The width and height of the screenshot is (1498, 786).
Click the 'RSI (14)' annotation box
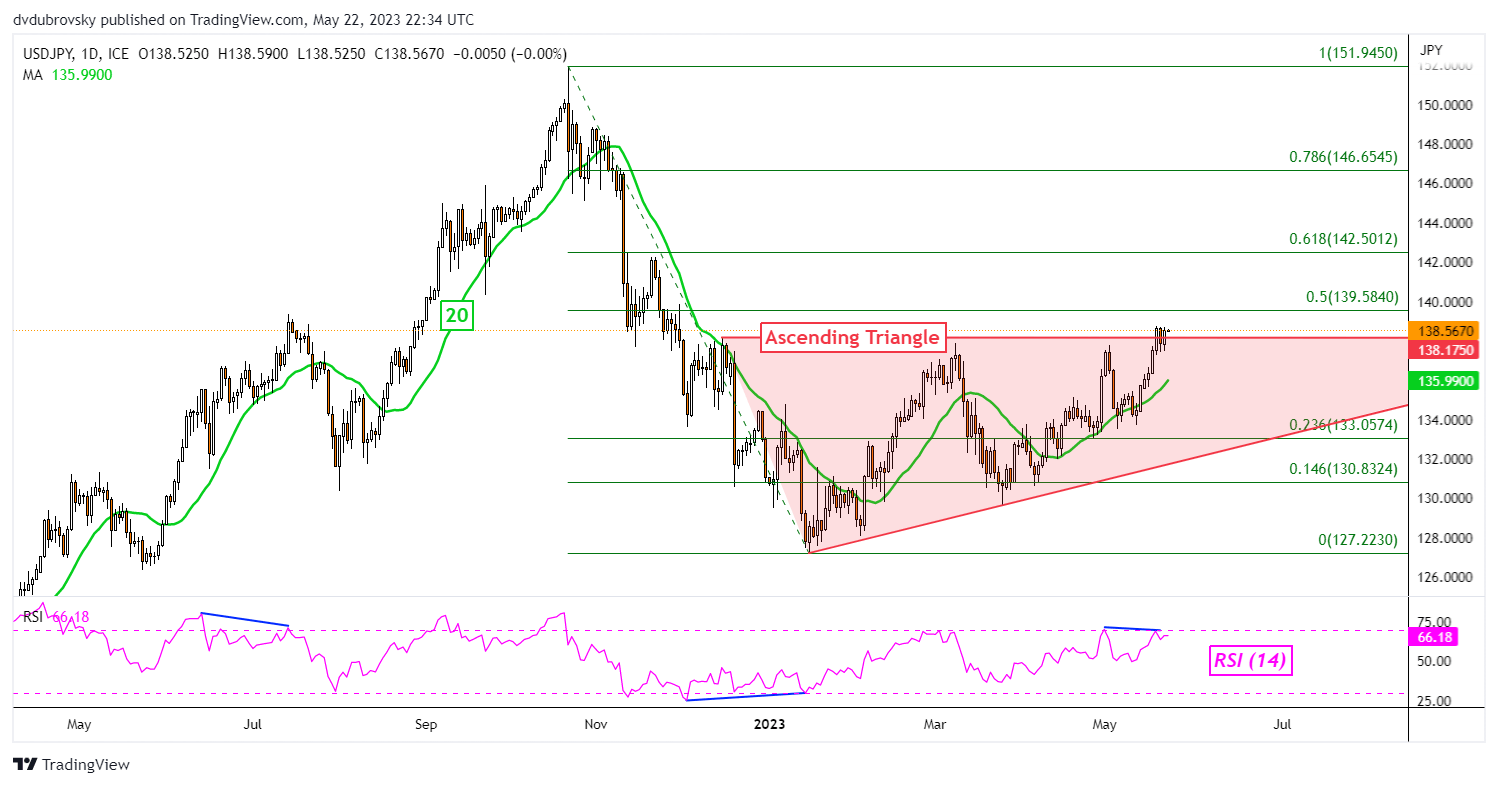(x=1251, y=660)
